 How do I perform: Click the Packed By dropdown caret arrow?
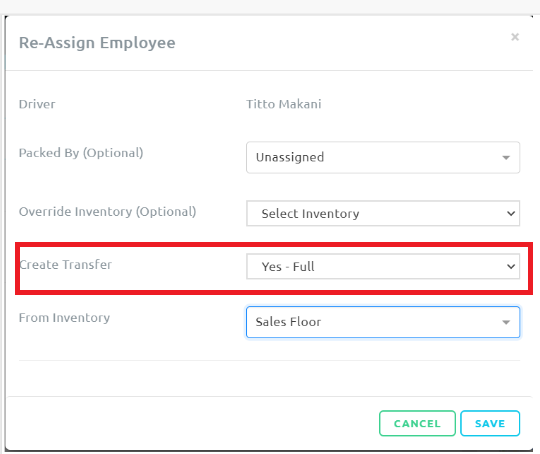506,158
